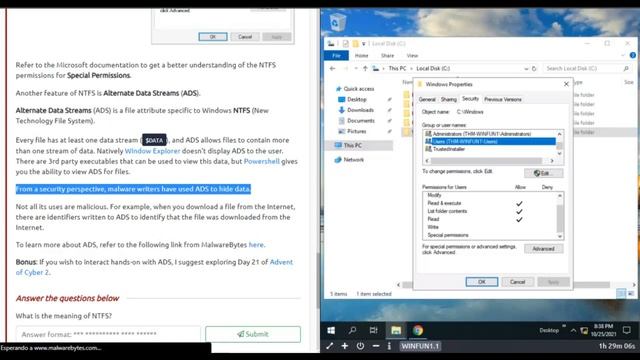The width and height of the screenshot is (640, 360).
Task: Go up one folder level
Action: click(365, 69)
